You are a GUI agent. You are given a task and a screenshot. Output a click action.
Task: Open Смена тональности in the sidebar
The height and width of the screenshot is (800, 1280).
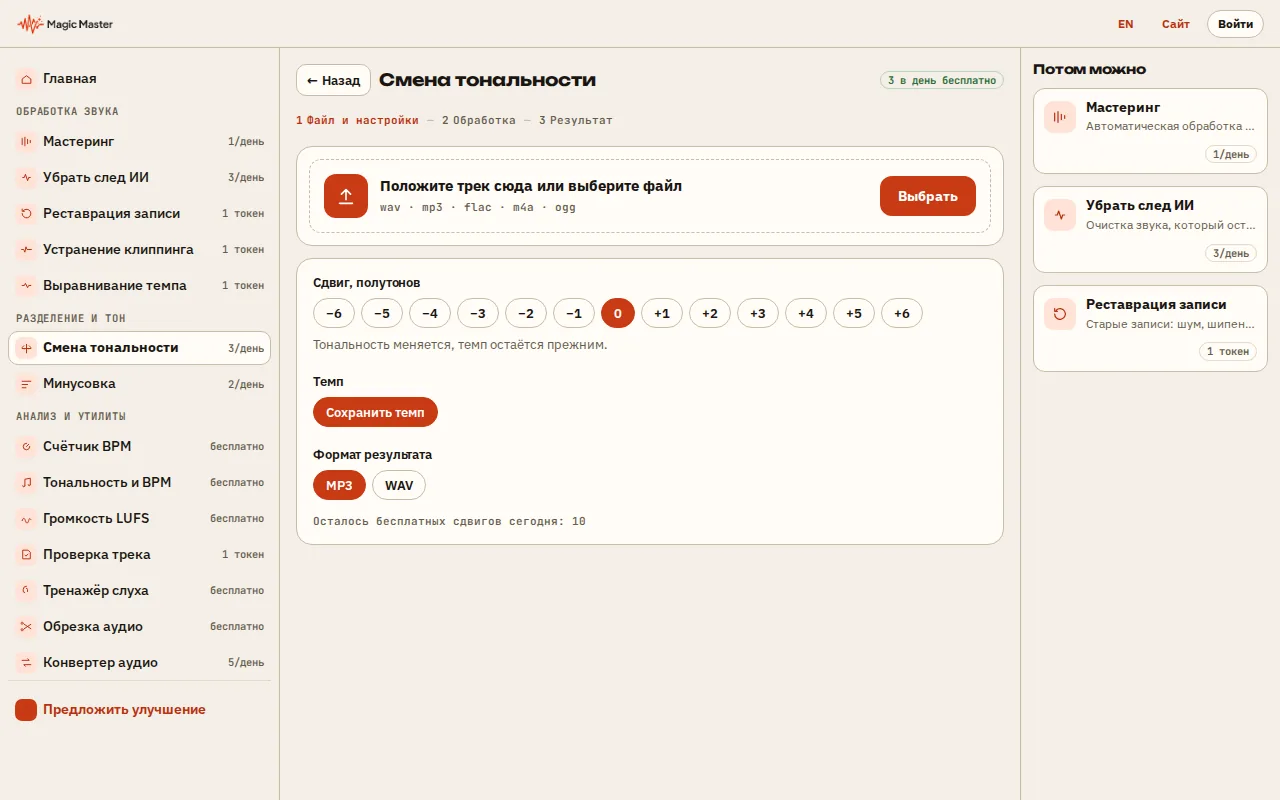140,348
